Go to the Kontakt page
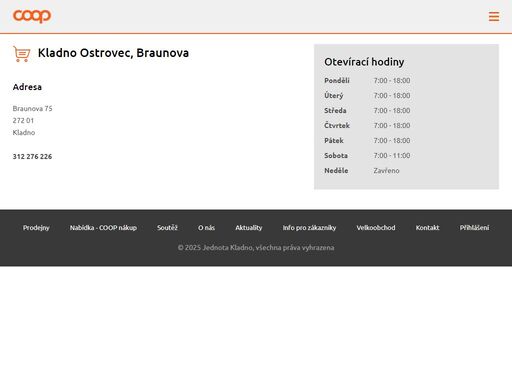Screen dimensions: 512x384 (427, 228)
